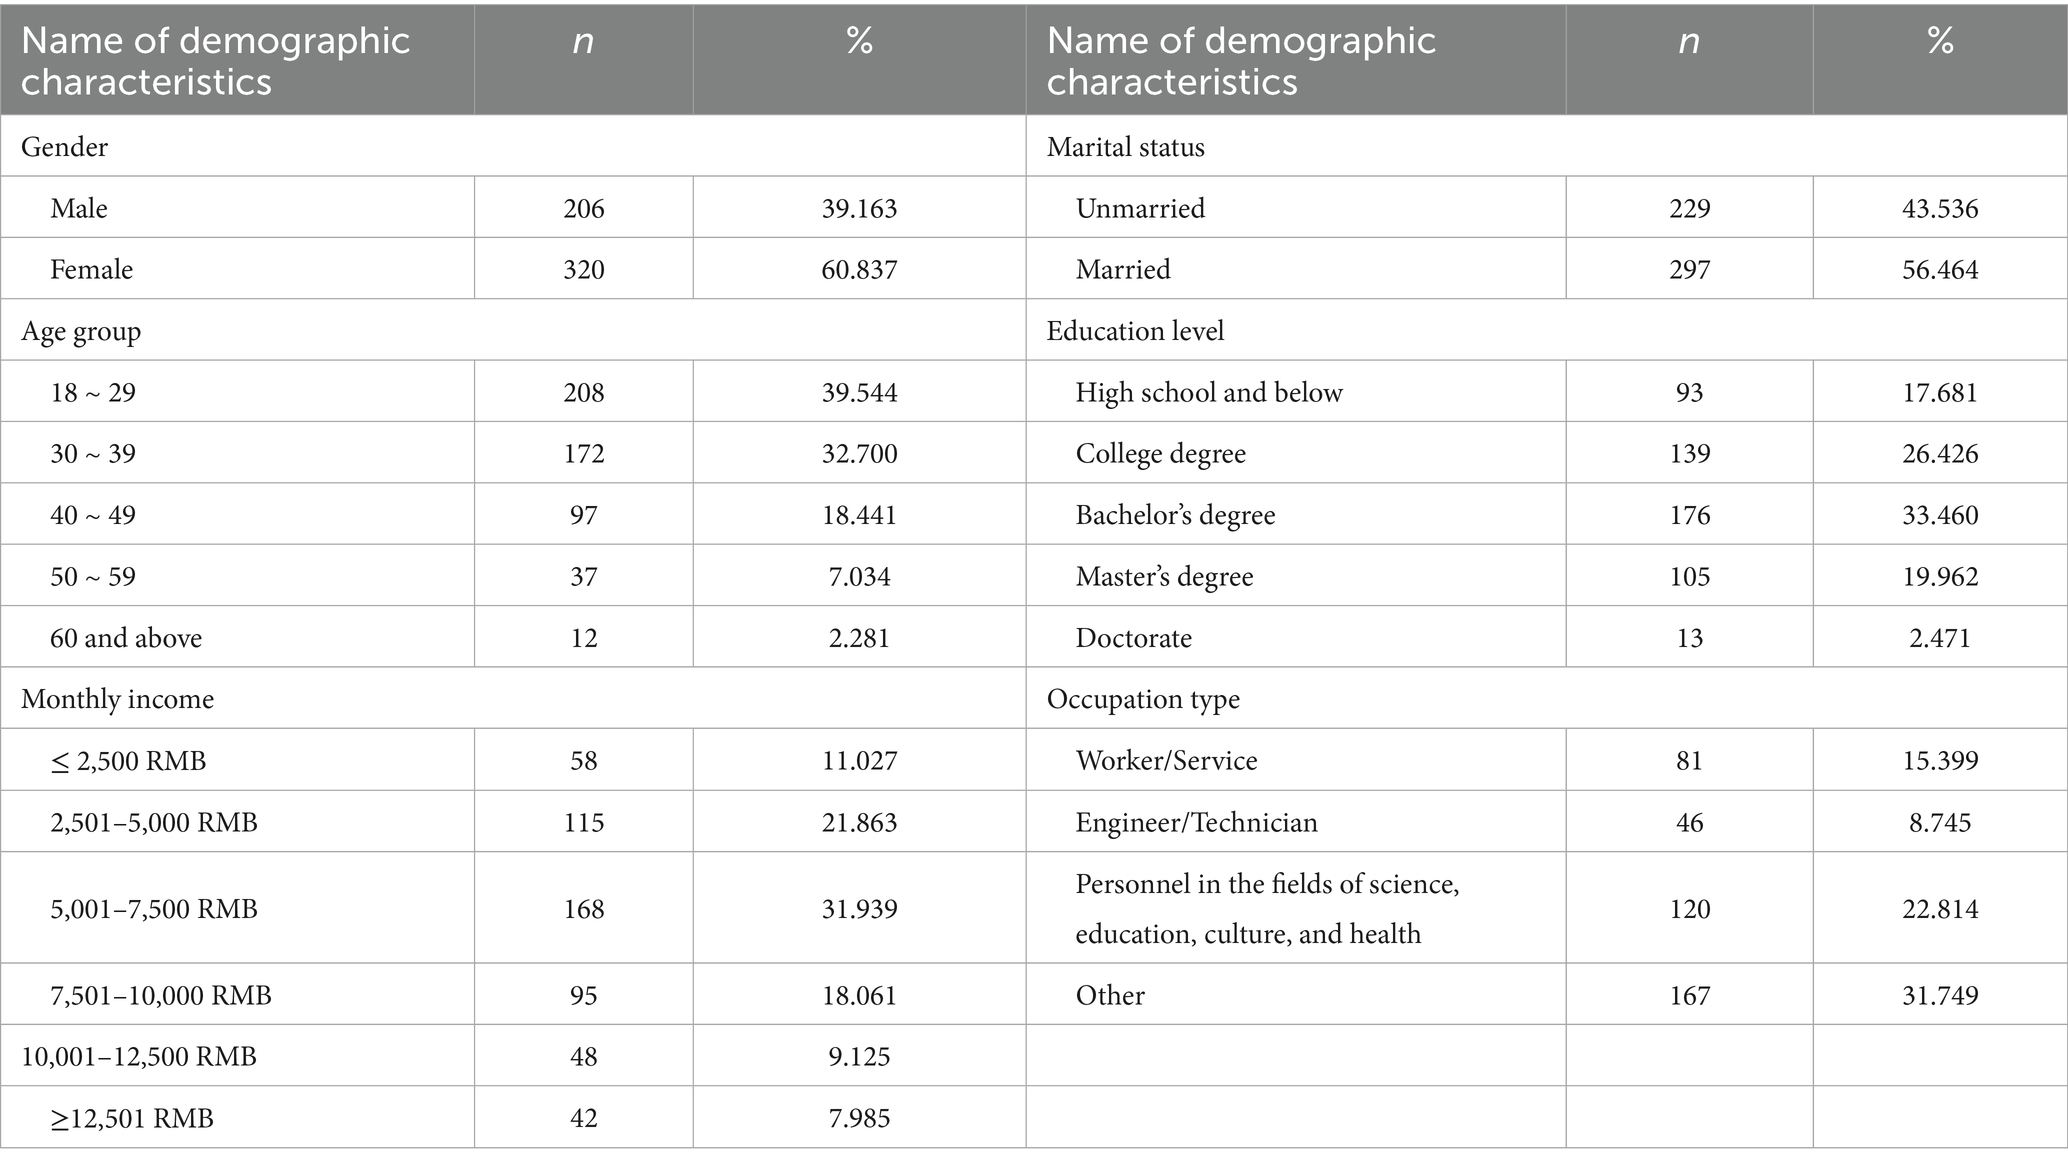Select the "Male" row label
Screen dimensions: 2068x1166
point(79,208)
